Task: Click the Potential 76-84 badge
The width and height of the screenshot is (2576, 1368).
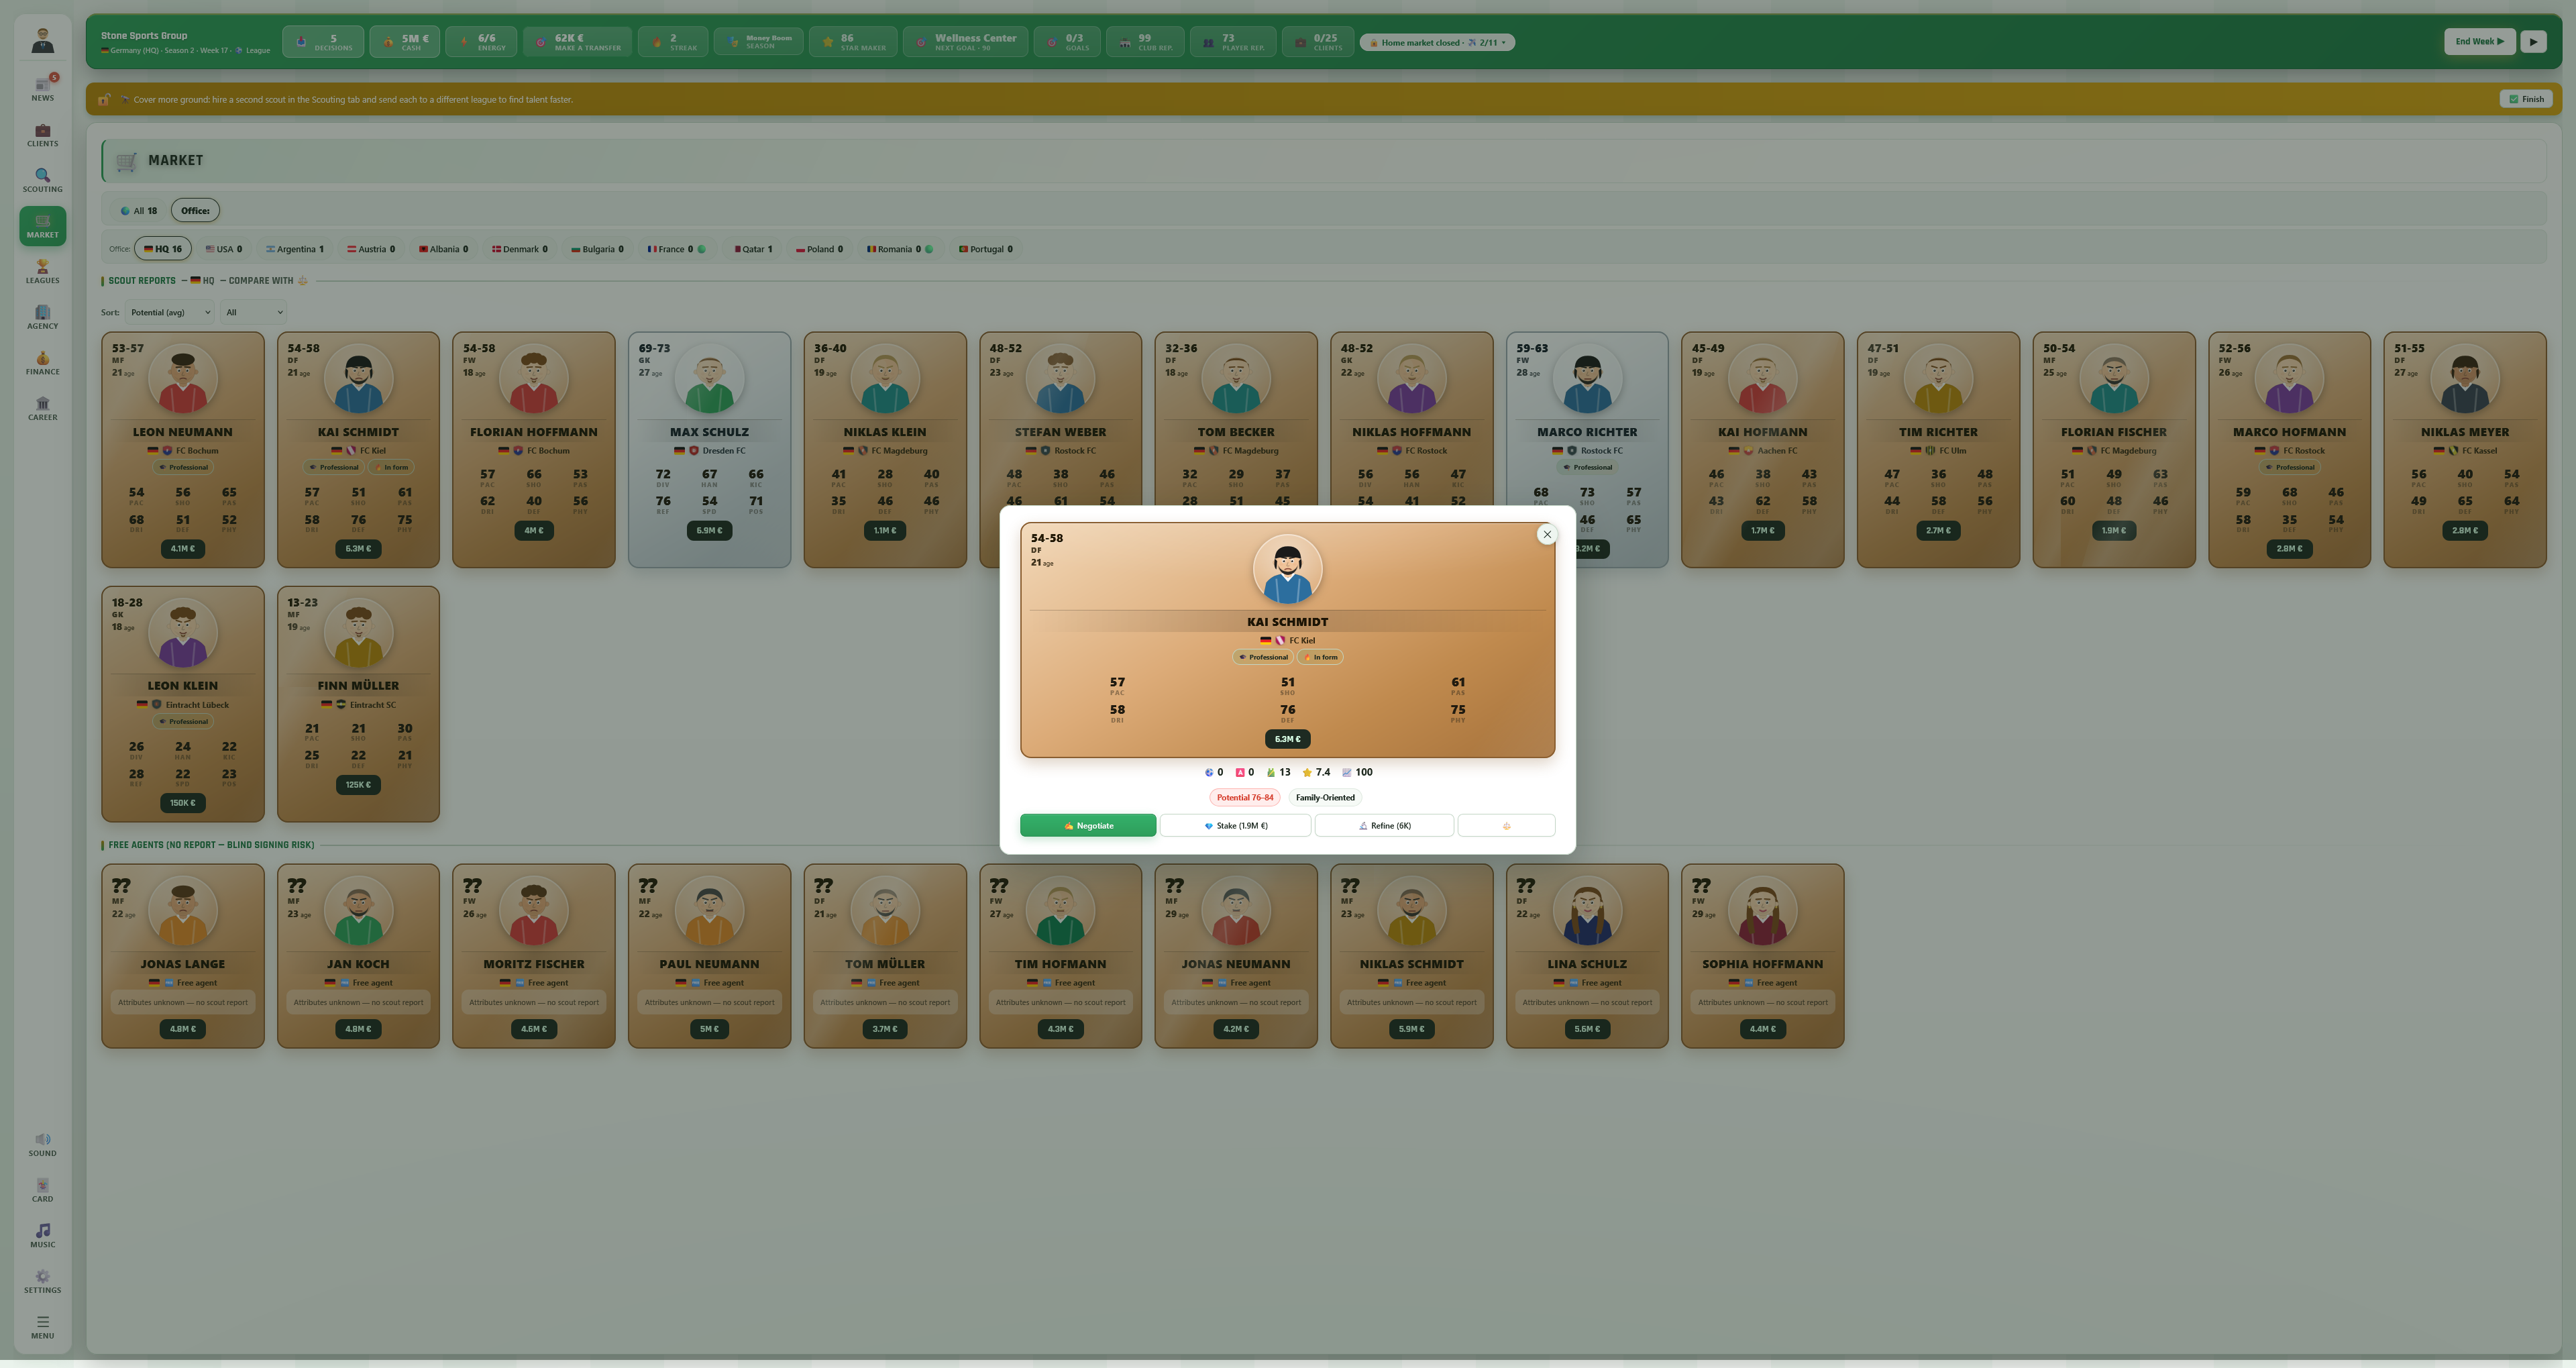Action: [1244, 798]
